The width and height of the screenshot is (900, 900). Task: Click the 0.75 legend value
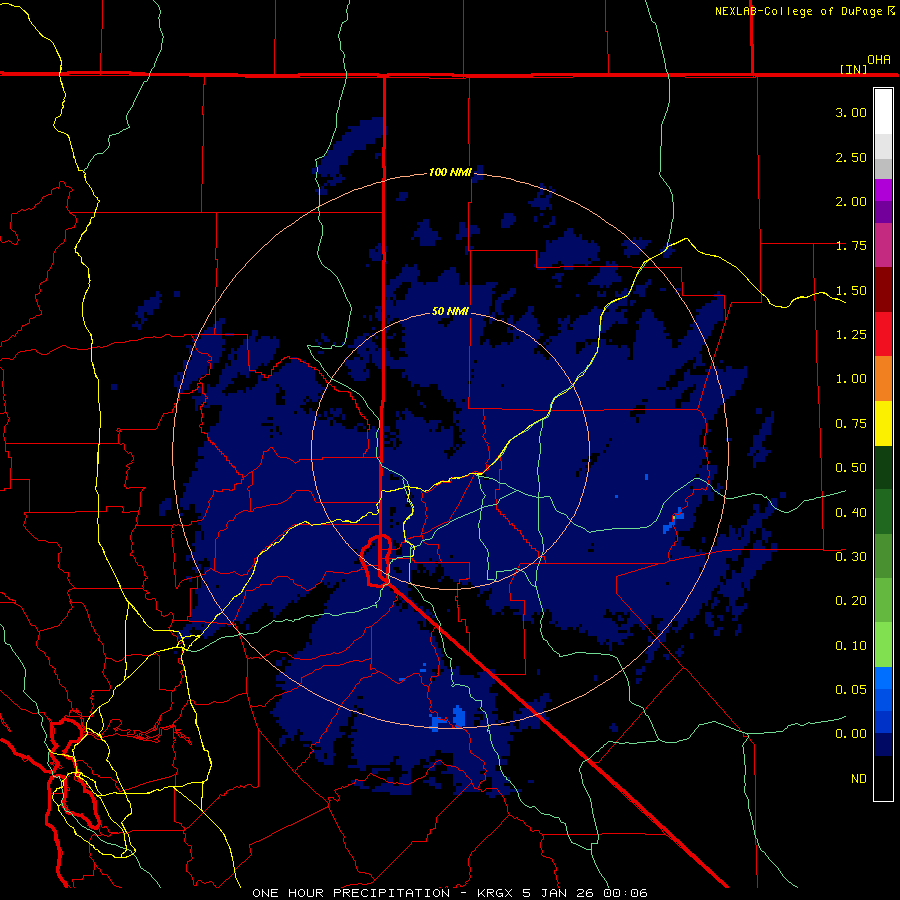(x=851, y=424)
